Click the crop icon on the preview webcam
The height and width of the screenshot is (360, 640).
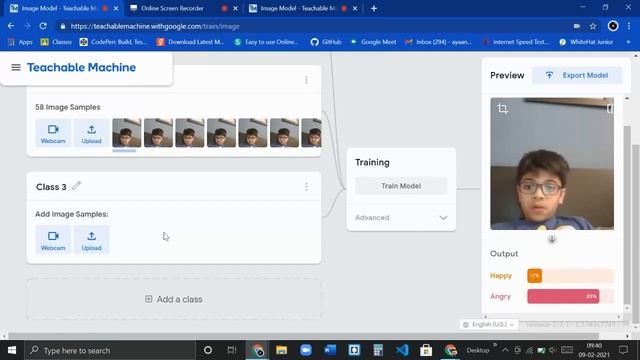(502, 108)
